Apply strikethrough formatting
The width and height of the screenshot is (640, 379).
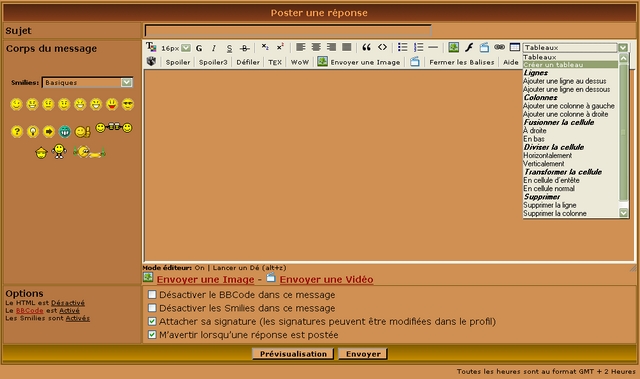pyautogui.click(x=244, y=48)
